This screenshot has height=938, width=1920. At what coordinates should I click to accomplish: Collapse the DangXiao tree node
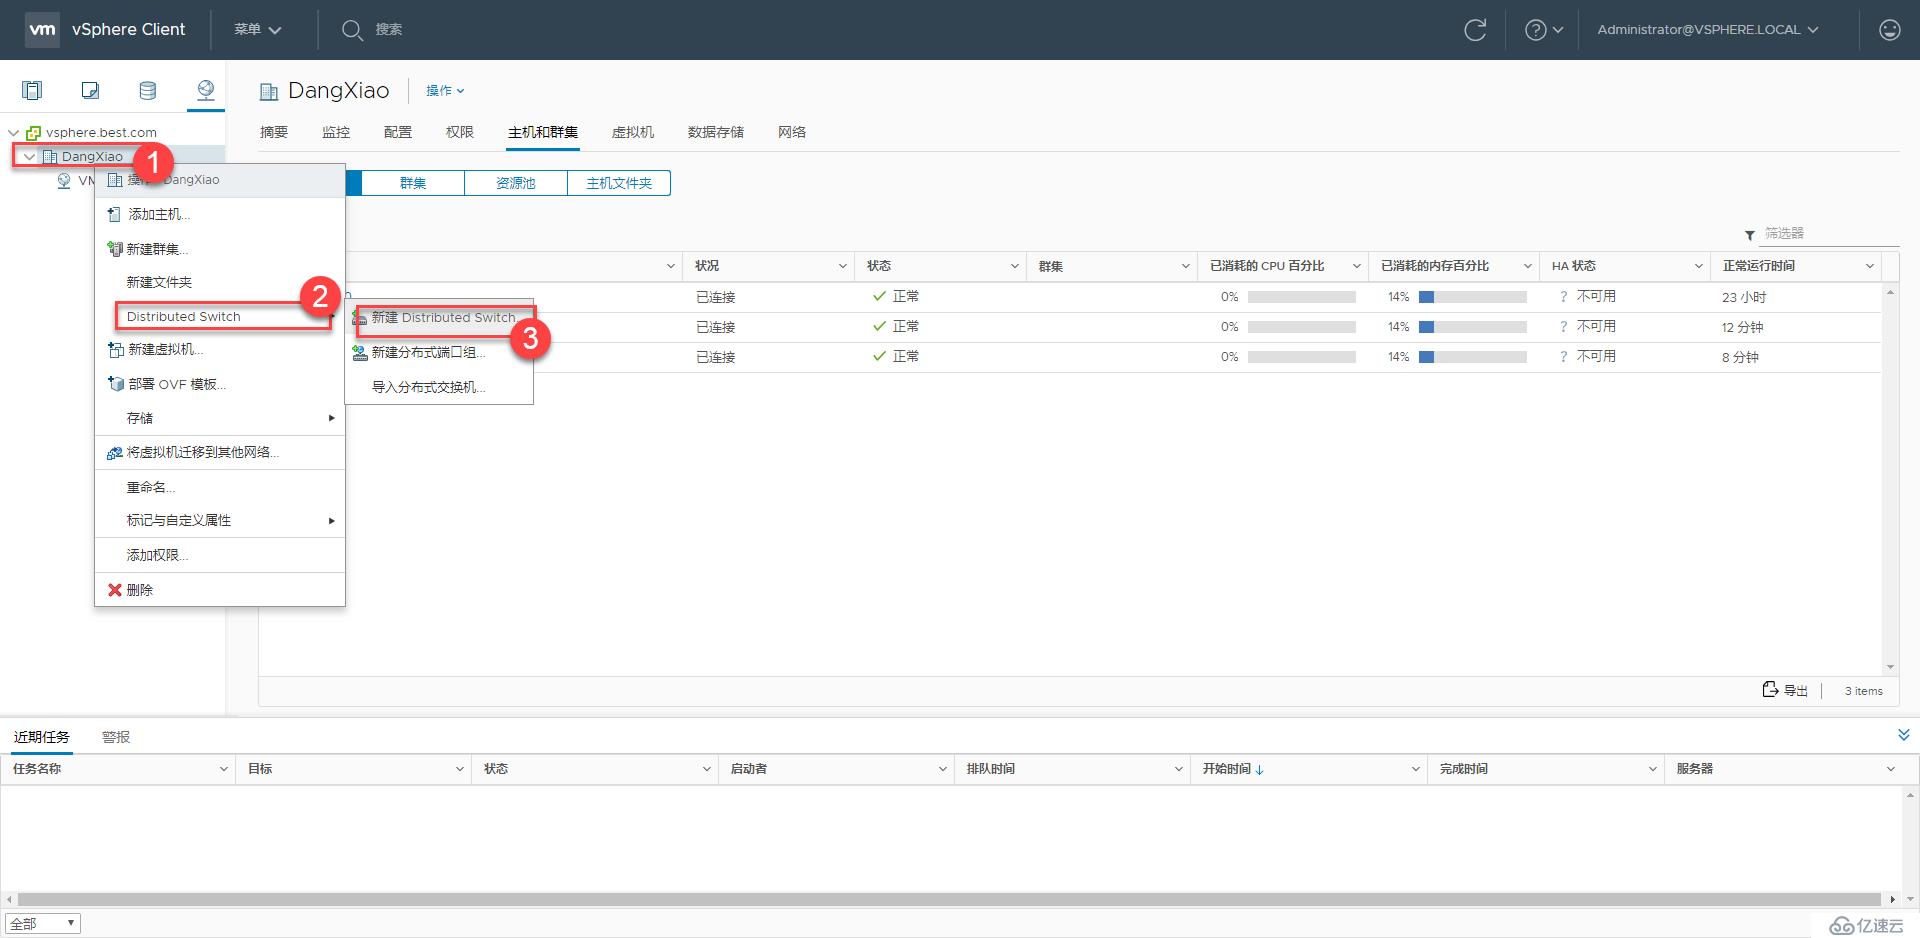[29, 156]
